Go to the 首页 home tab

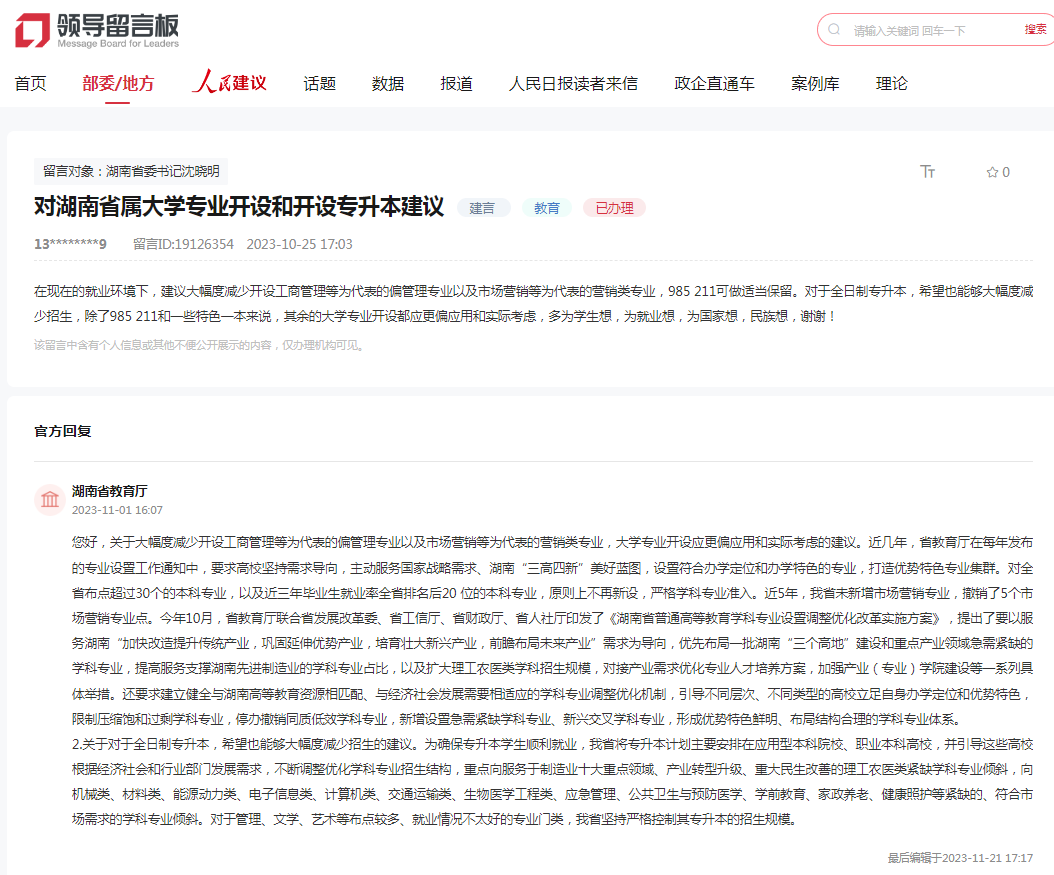30,84
